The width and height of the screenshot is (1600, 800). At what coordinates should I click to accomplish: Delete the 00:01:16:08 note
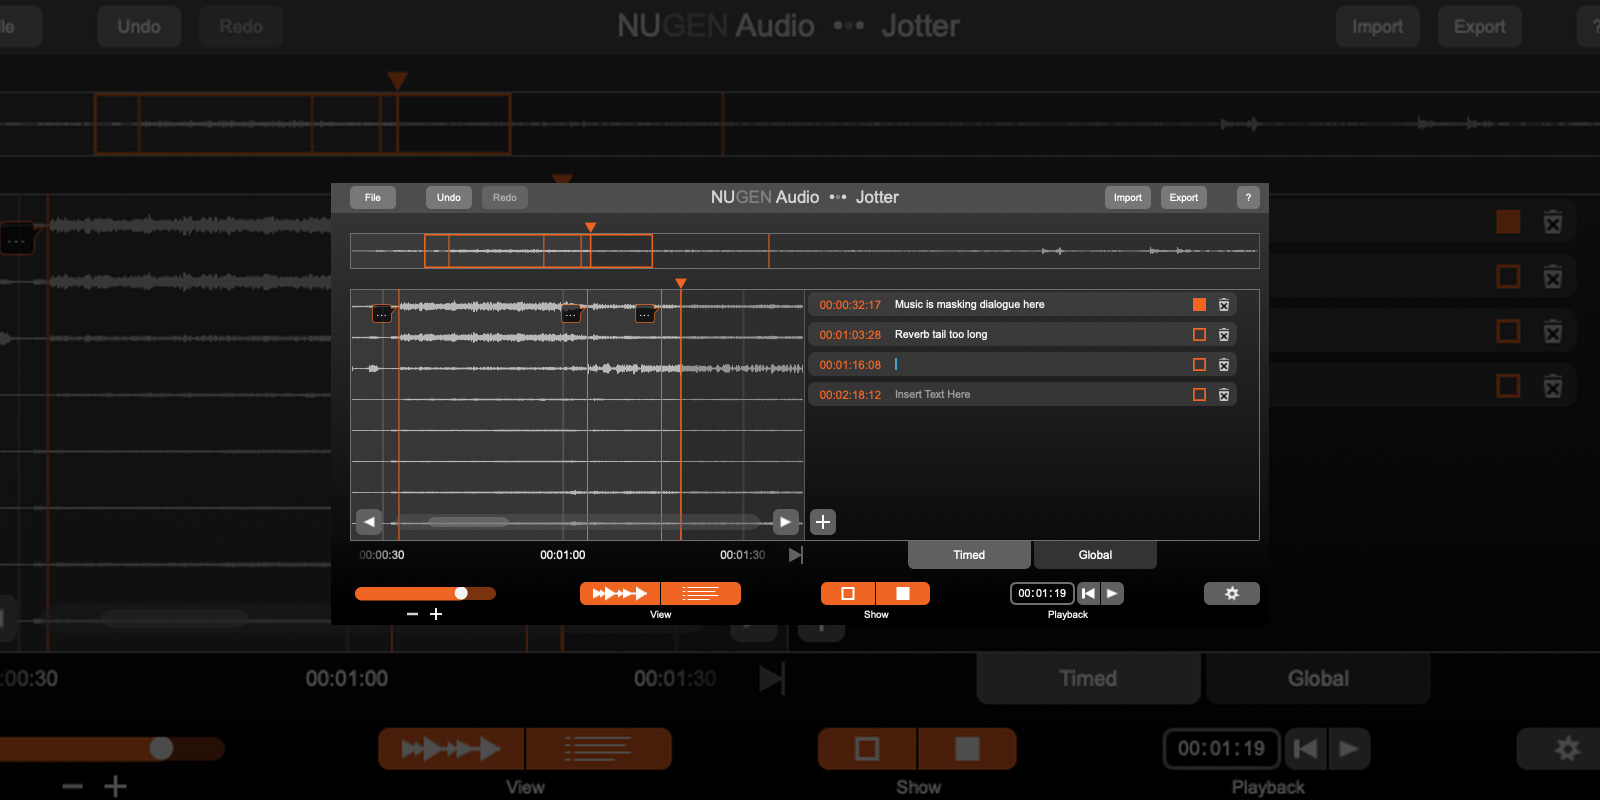pyautogui.click(x=1224, y=365)
